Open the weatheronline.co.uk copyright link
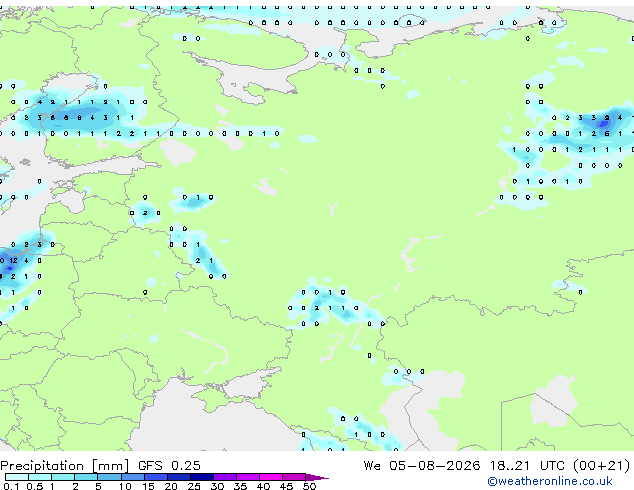 pyautogui.click(x=550, y=481)
